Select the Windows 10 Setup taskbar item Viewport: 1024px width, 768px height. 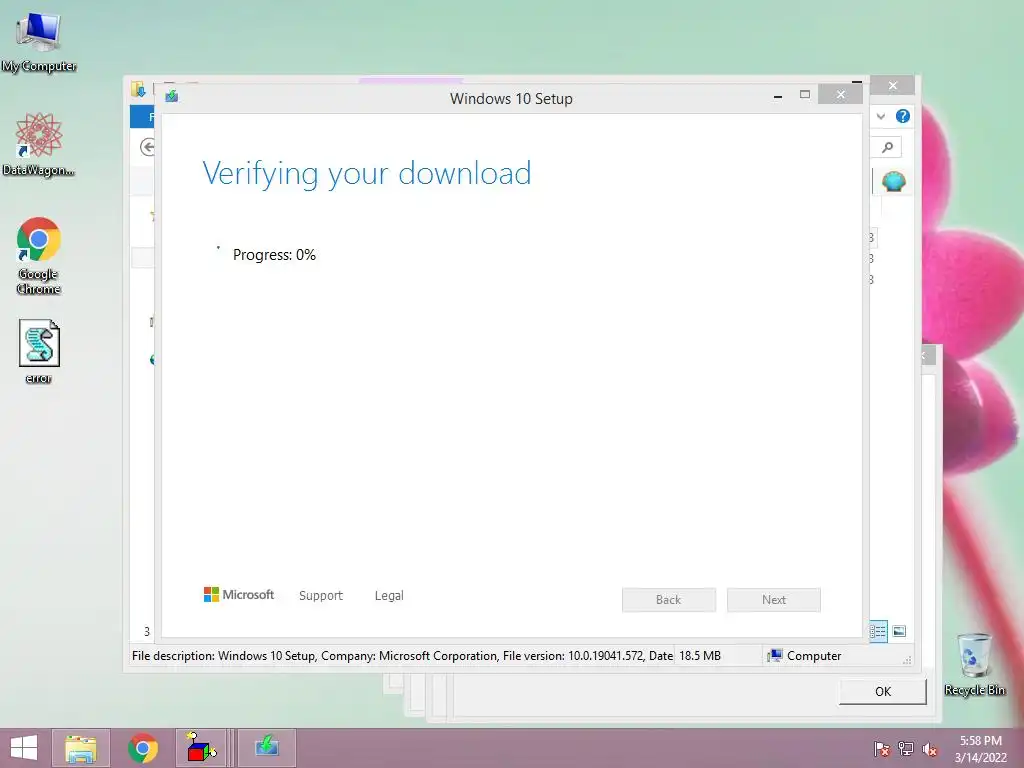(266, 748)
